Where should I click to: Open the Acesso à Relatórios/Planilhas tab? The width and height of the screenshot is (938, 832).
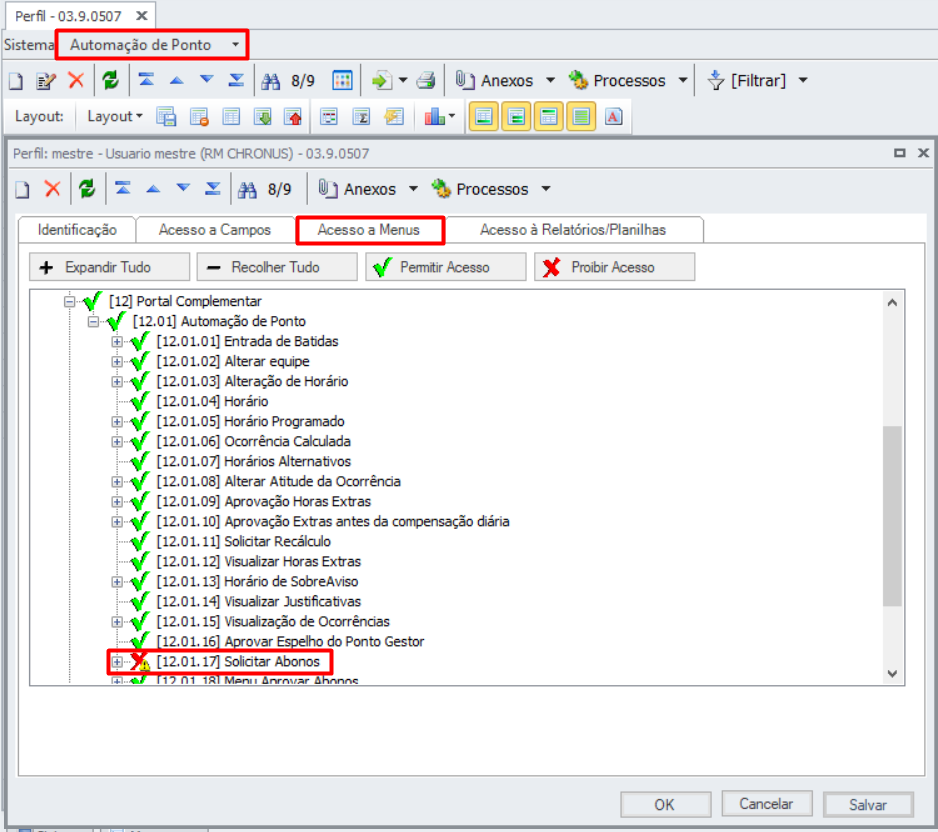click(x=573, y=230)
